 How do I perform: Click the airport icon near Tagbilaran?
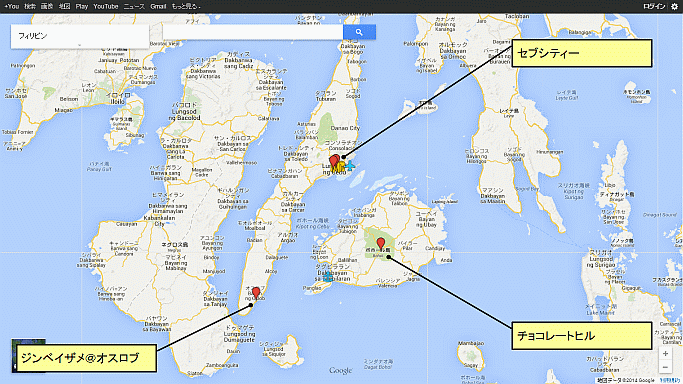[328, 276]
